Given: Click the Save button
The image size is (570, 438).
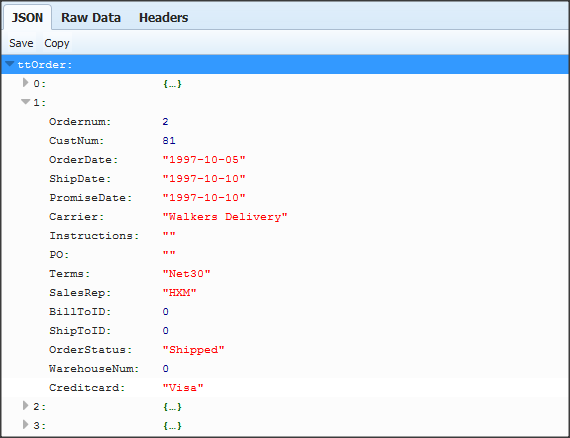Looking at the screenshot, I should coord(21,43).
